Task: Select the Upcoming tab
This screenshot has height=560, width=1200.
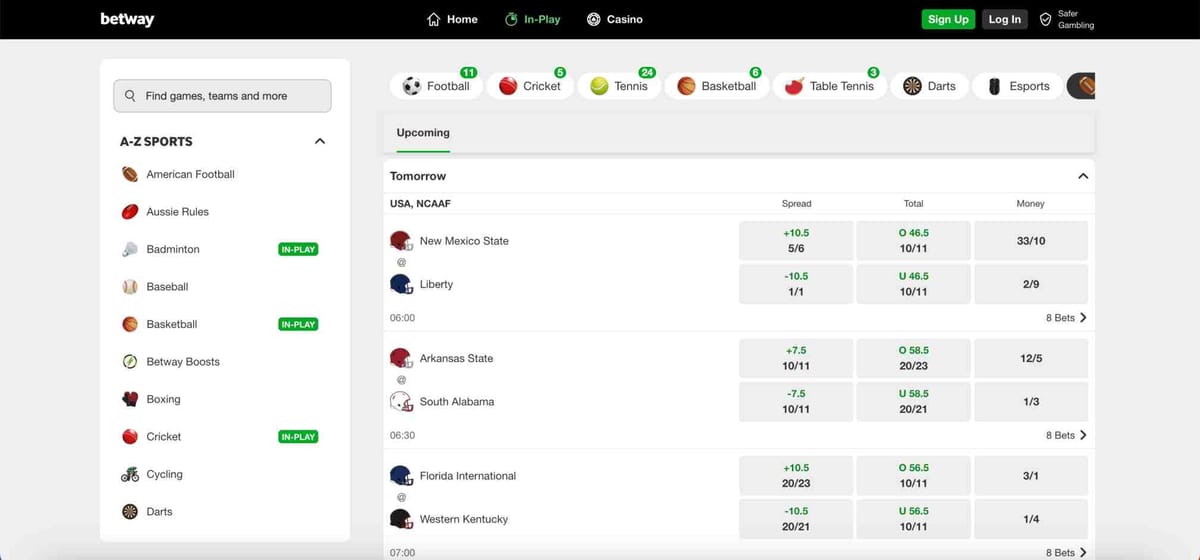Action: tap(423, 133)
